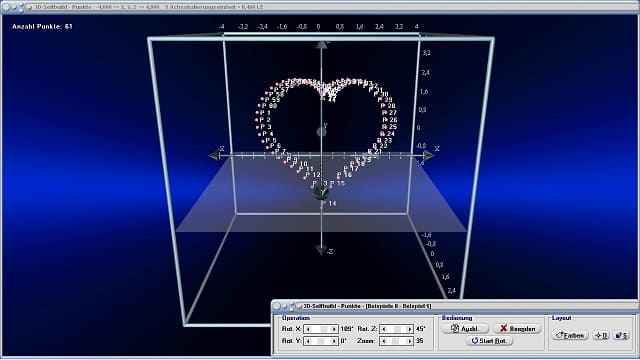Click the Rot. X value 109°

(347, 329)
